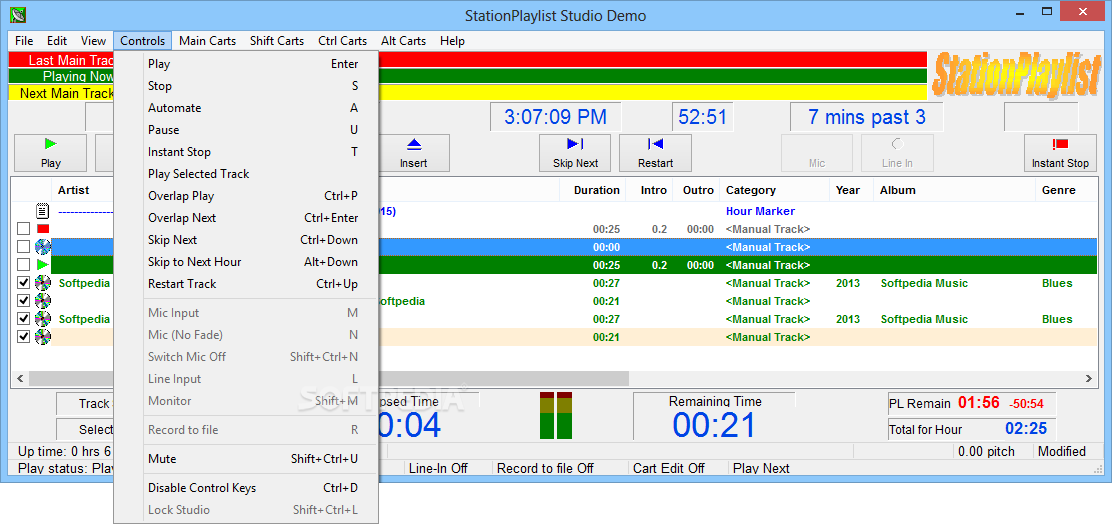Choose Play Selected Track menu entry
The width and height of the screenshot is (1112, 524).
(246, 174)
